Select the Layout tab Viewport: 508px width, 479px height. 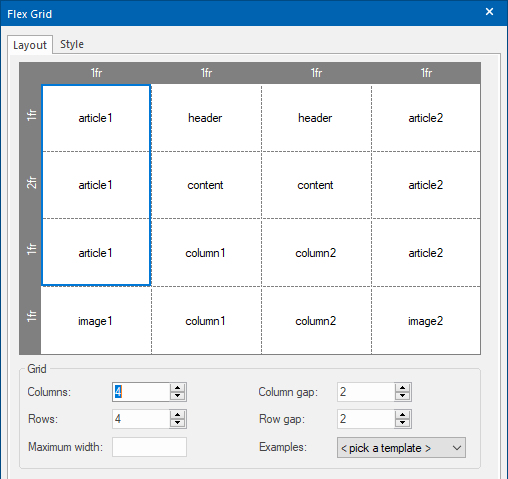tap(30, 45)
